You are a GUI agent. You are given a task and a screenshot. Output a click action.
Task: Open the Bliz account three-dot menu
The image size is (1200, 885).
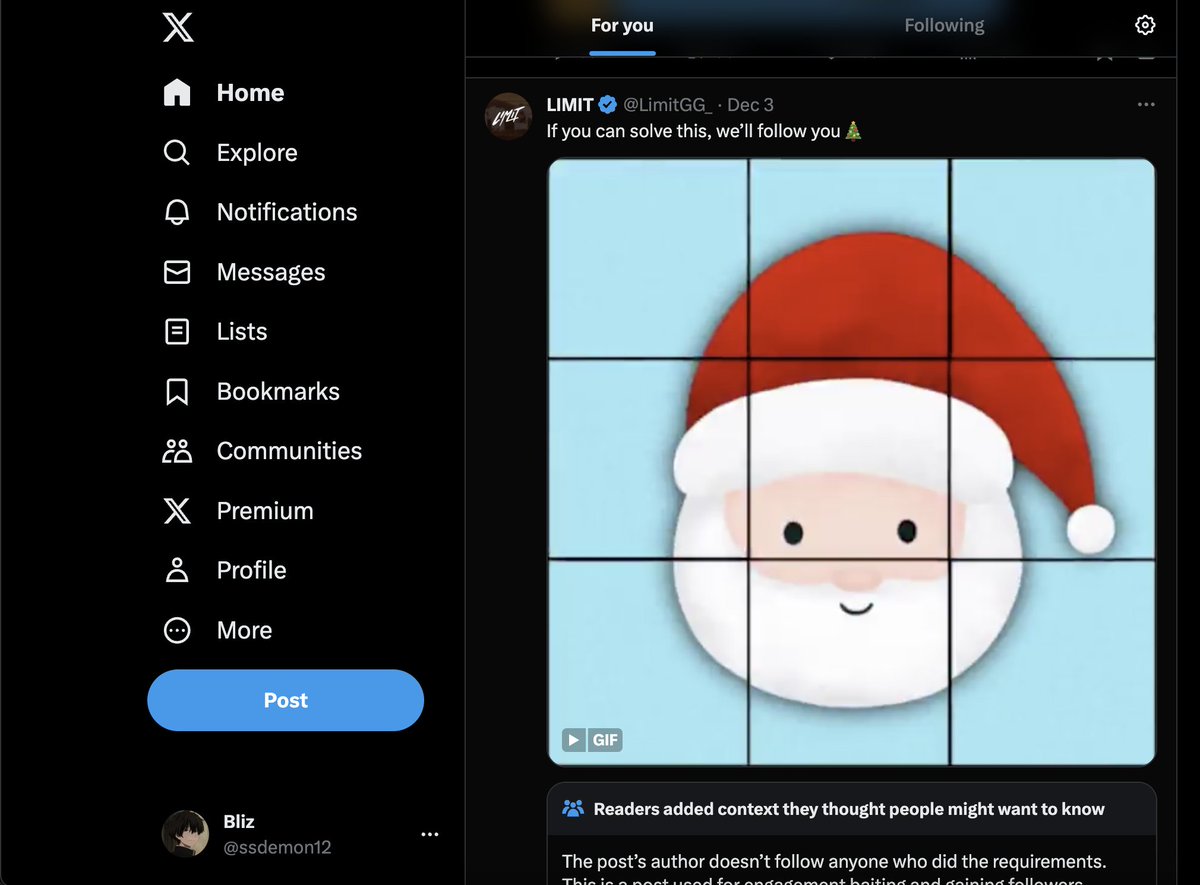pyautogui.click(x=430, y=834)
